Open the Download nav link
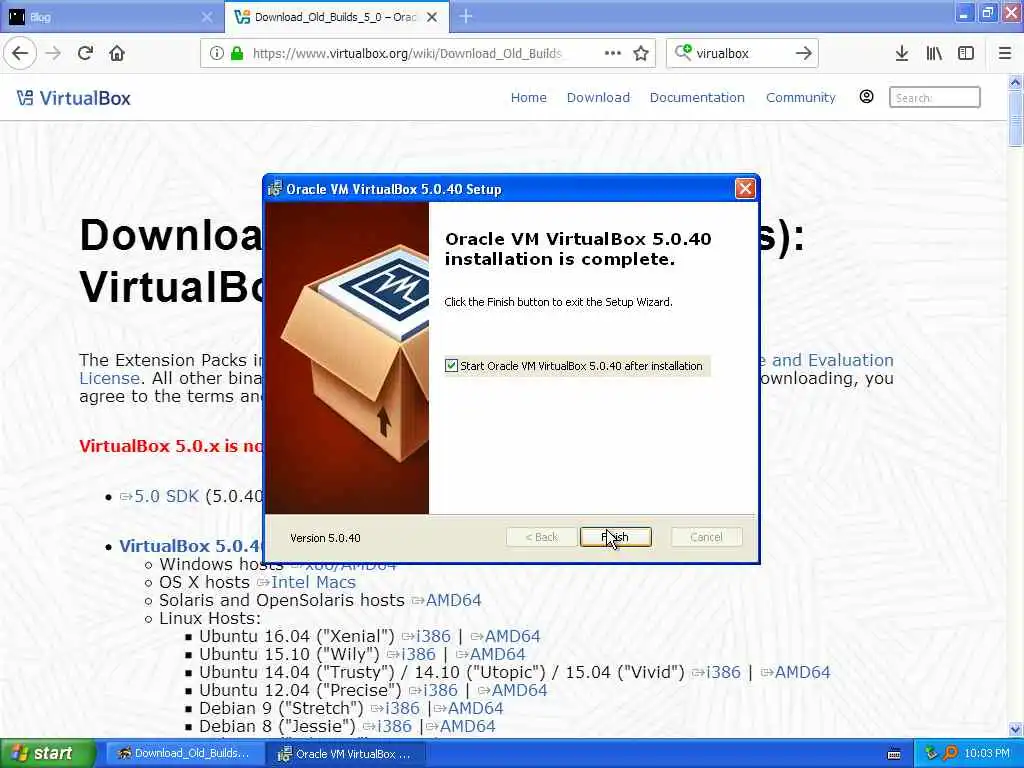This screenshot has height=768, width=1024. click(x=598, y=97)
